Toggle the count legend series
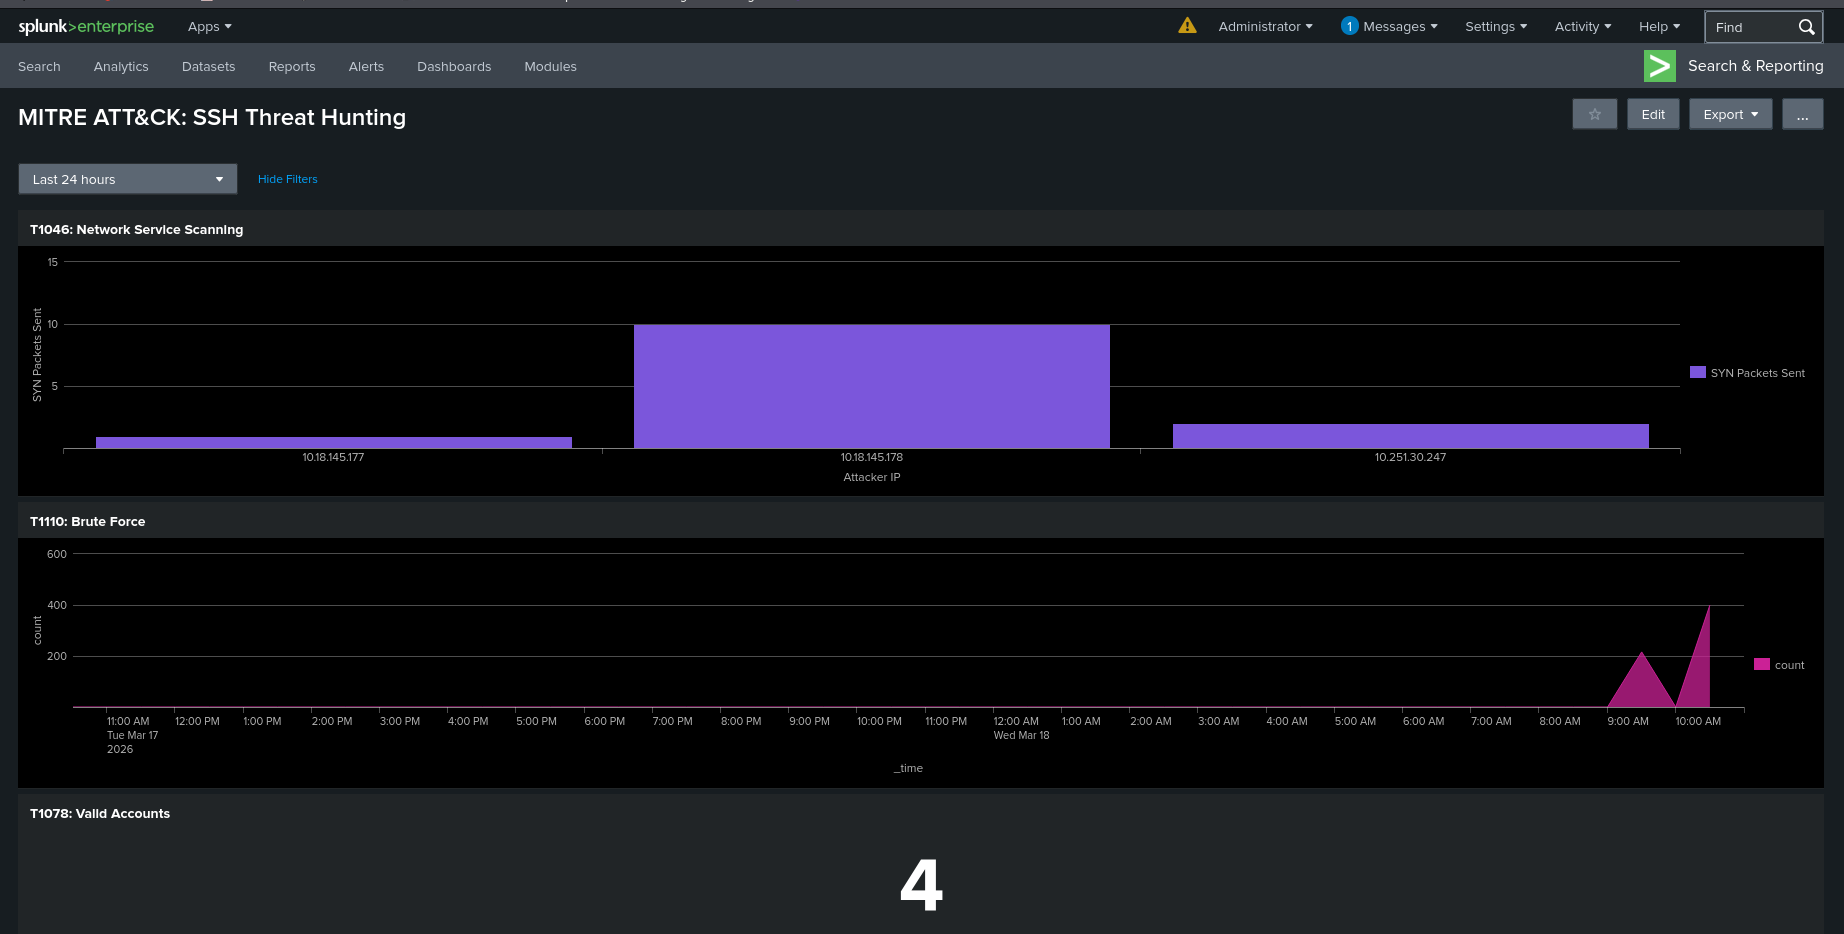 1779,665
